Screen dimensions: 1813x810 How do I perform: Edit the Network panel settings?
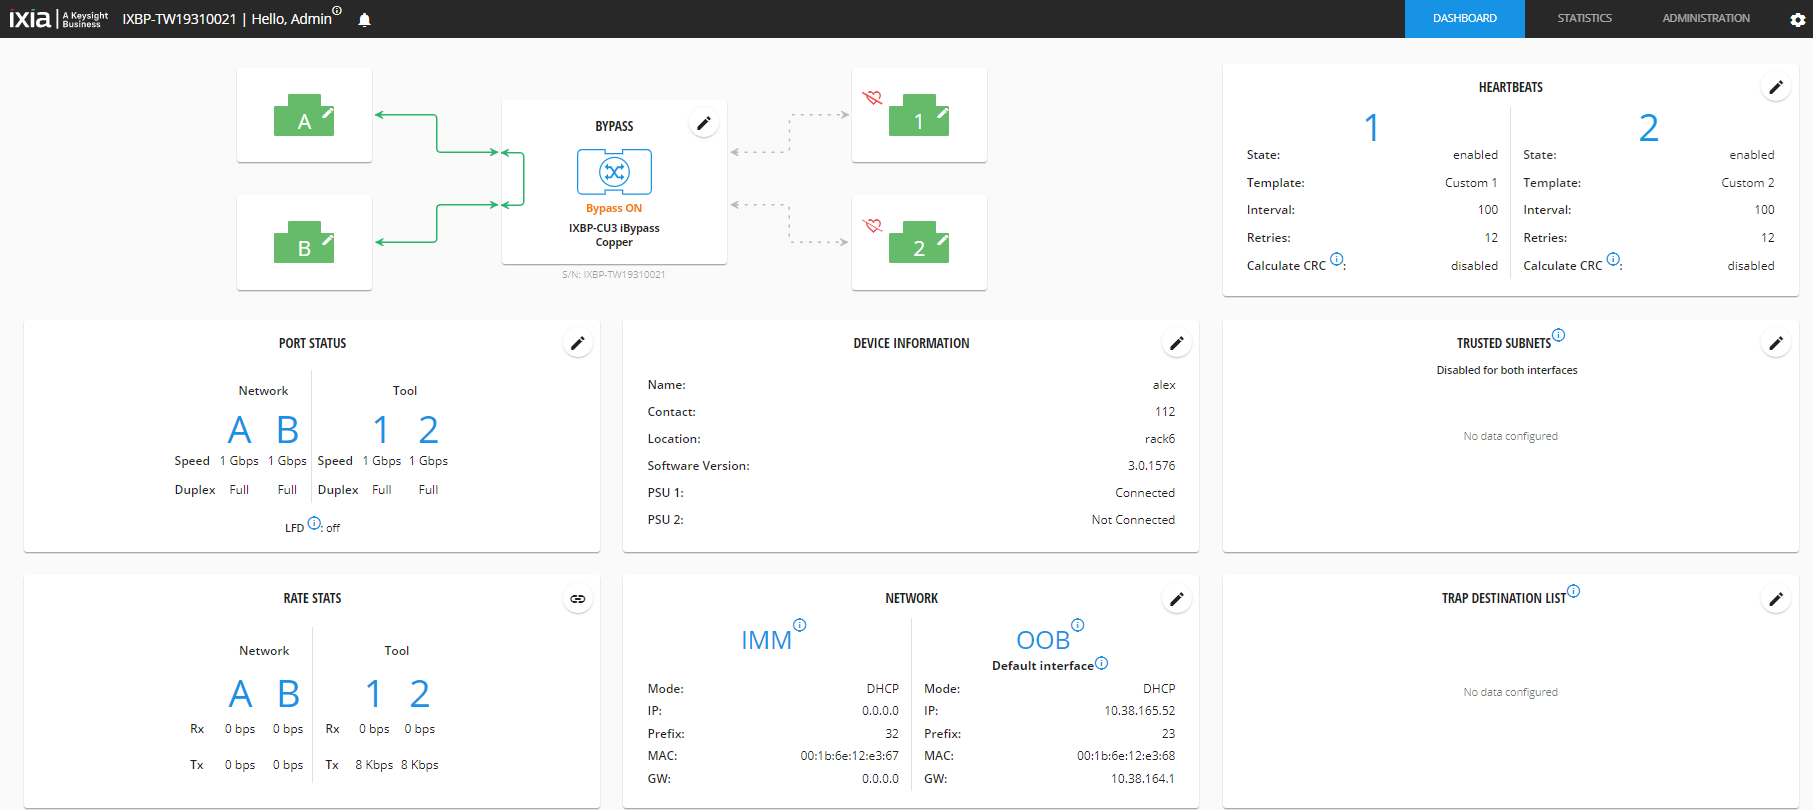tap(1176, 599)
